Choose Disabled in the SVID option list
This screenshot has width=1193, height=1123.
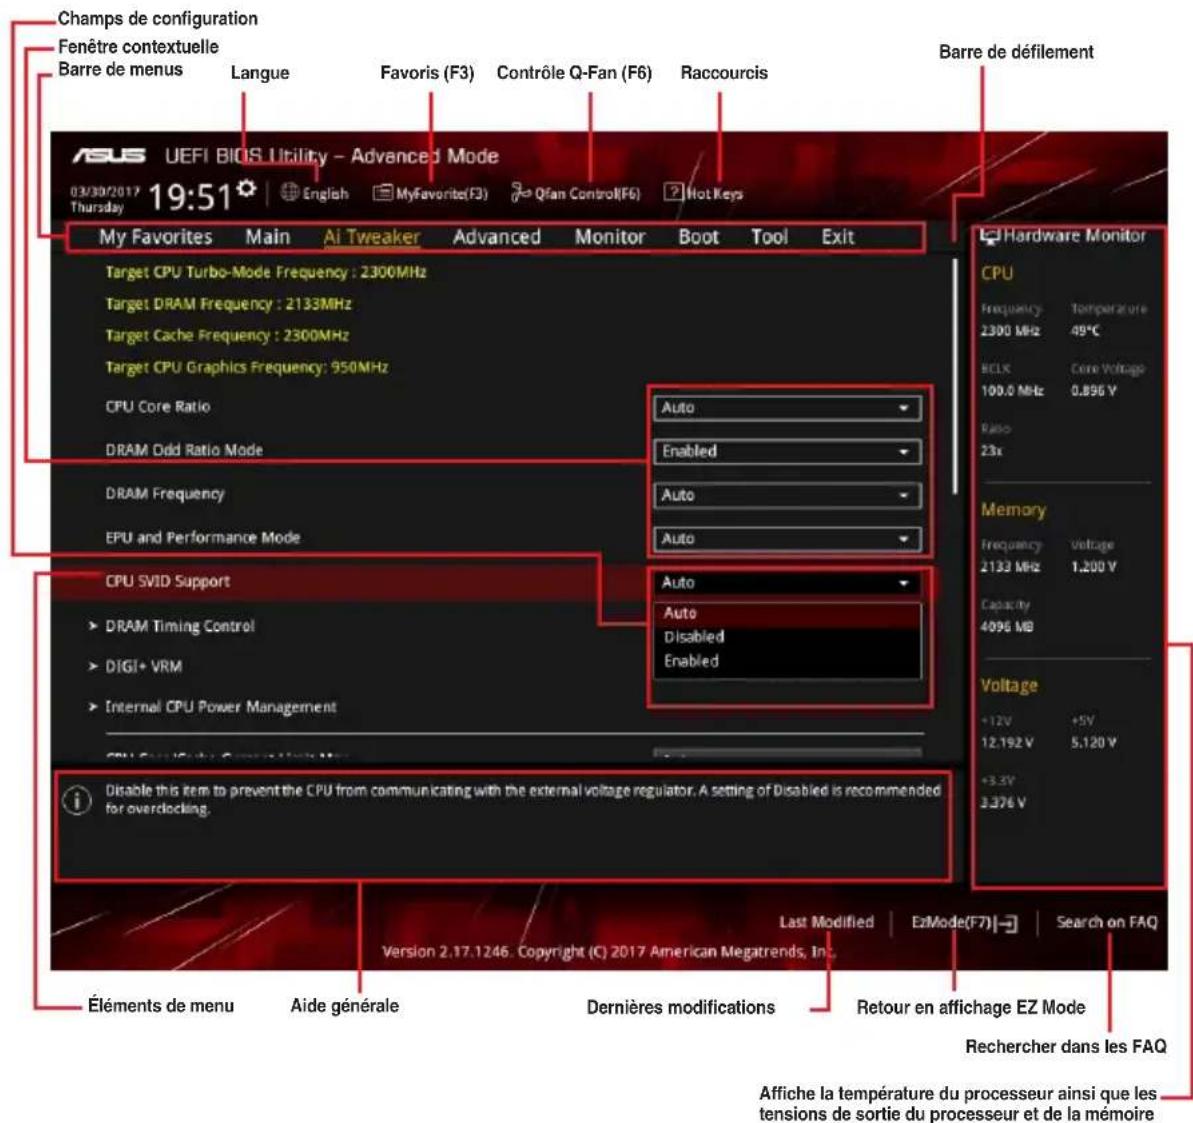pos(787,637)
